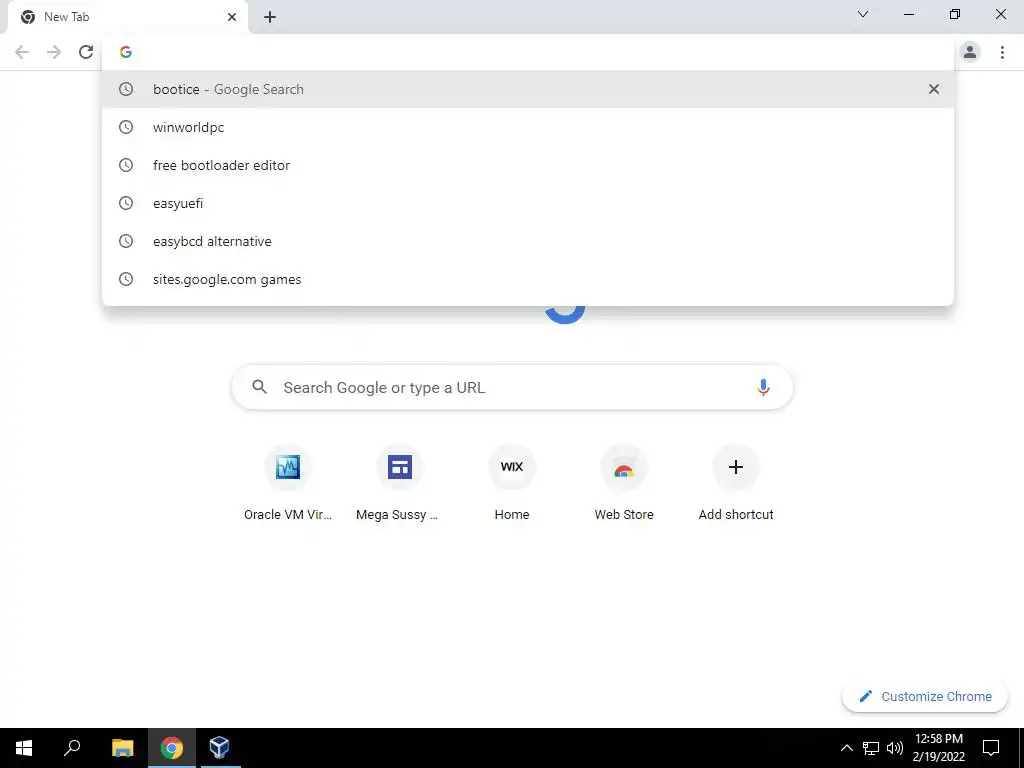1024x768 pixels.
Task: Choose the free bootloader editor suggestion
Action: (528, 165)
